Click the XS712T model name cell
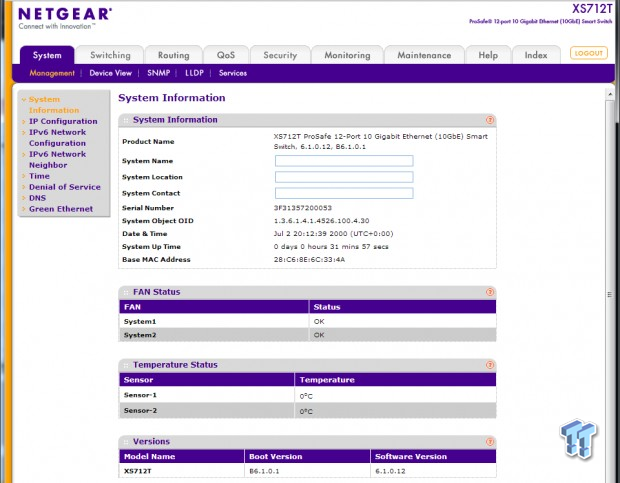 click(182, 471)
